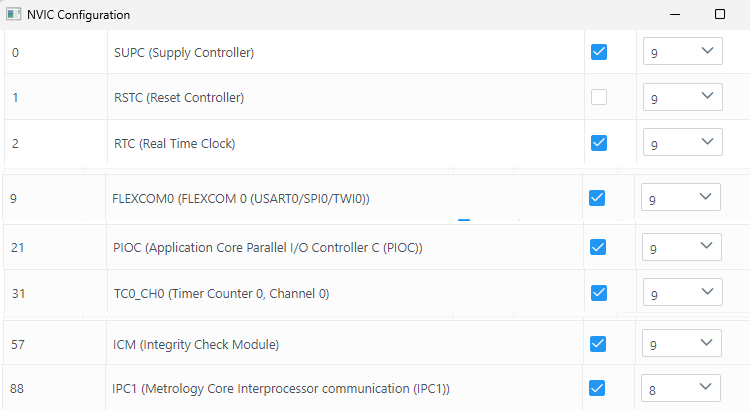Open the RTC priority dropdown
The height and width of the screenshot is (410, 750).
(682, 144)
